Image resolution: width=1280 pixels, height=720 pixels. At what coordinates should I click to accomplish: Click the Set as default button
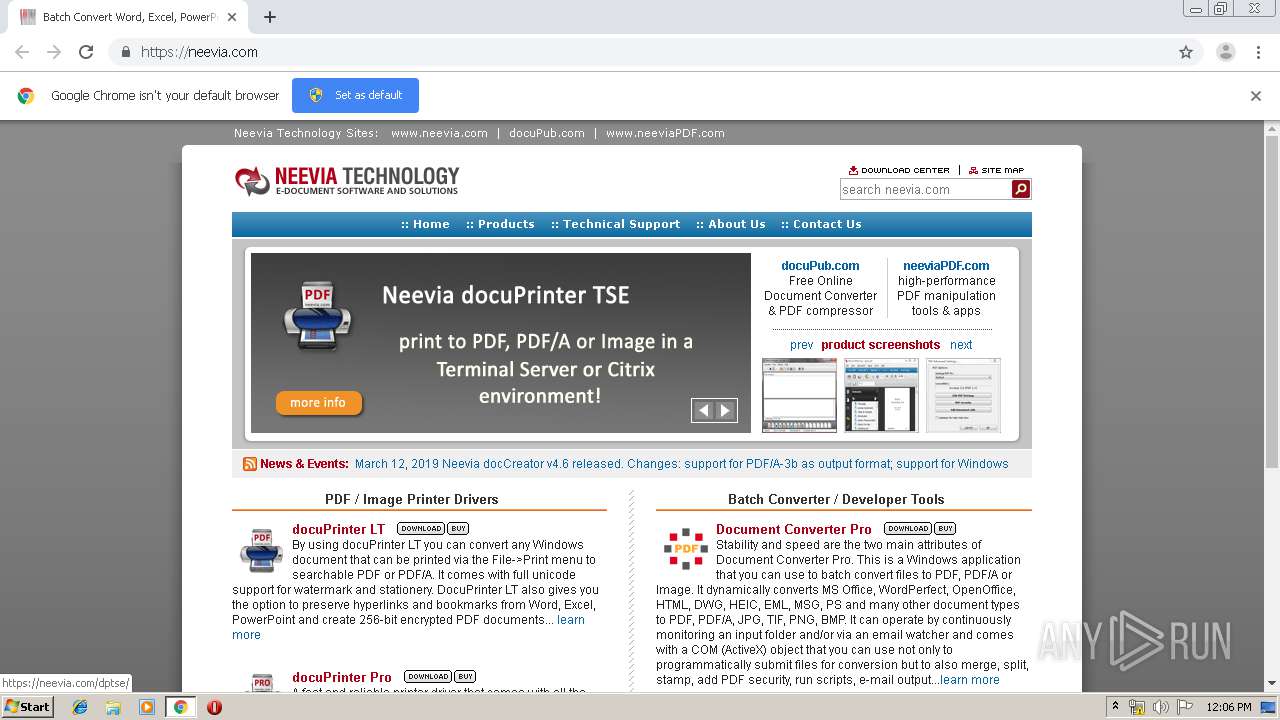click(355, 95)
